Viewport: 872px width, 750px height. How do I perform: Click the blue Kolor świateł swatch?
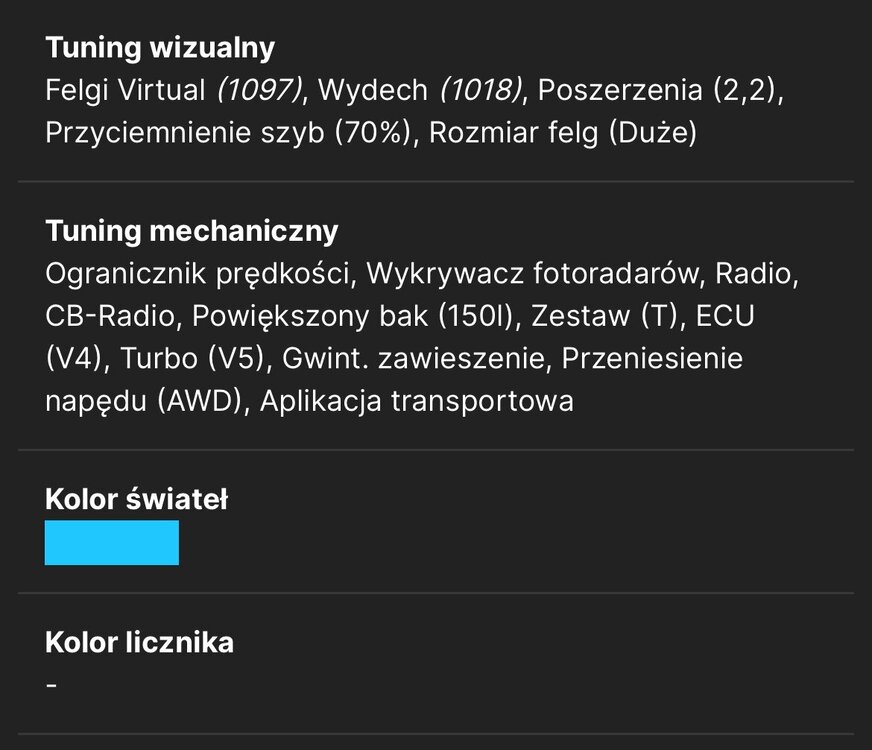(112, 543)
